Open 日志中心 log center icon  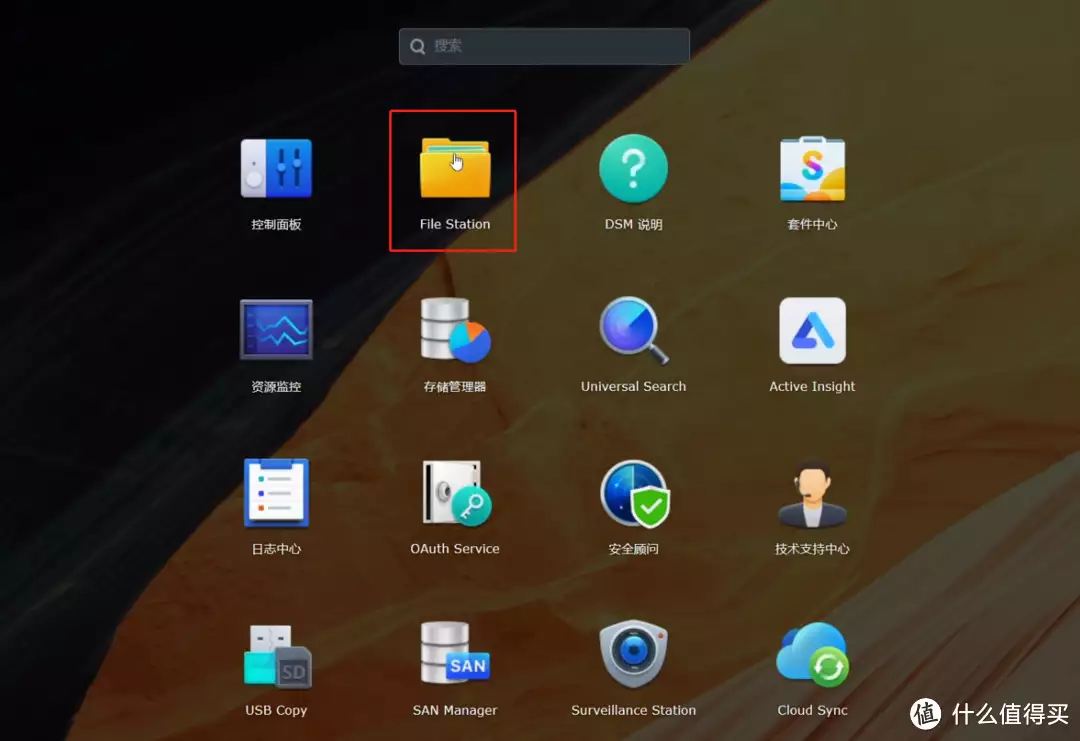[276, 493]
